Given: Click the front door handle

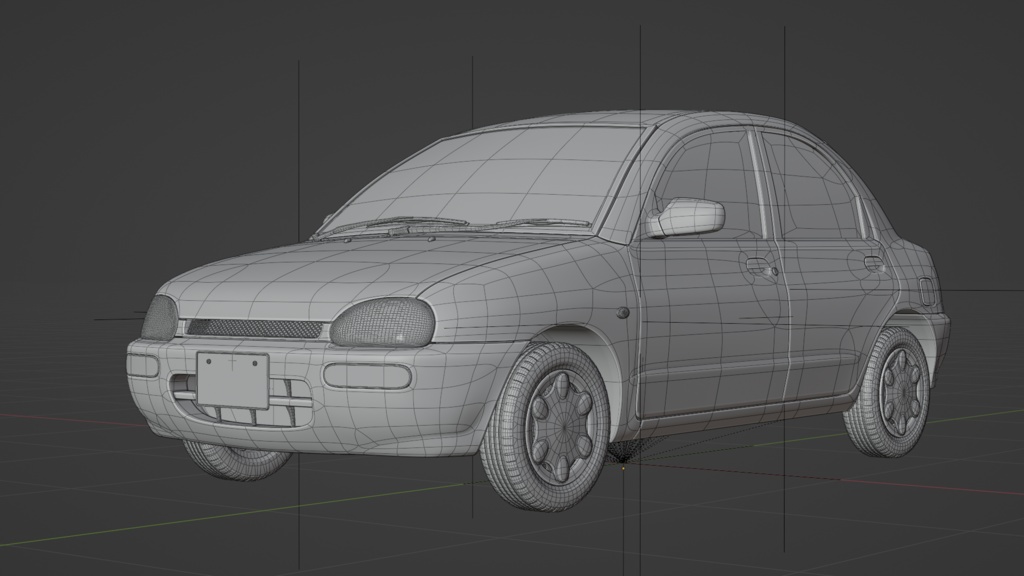Looking at the screenshot, I should click(761, 266).
